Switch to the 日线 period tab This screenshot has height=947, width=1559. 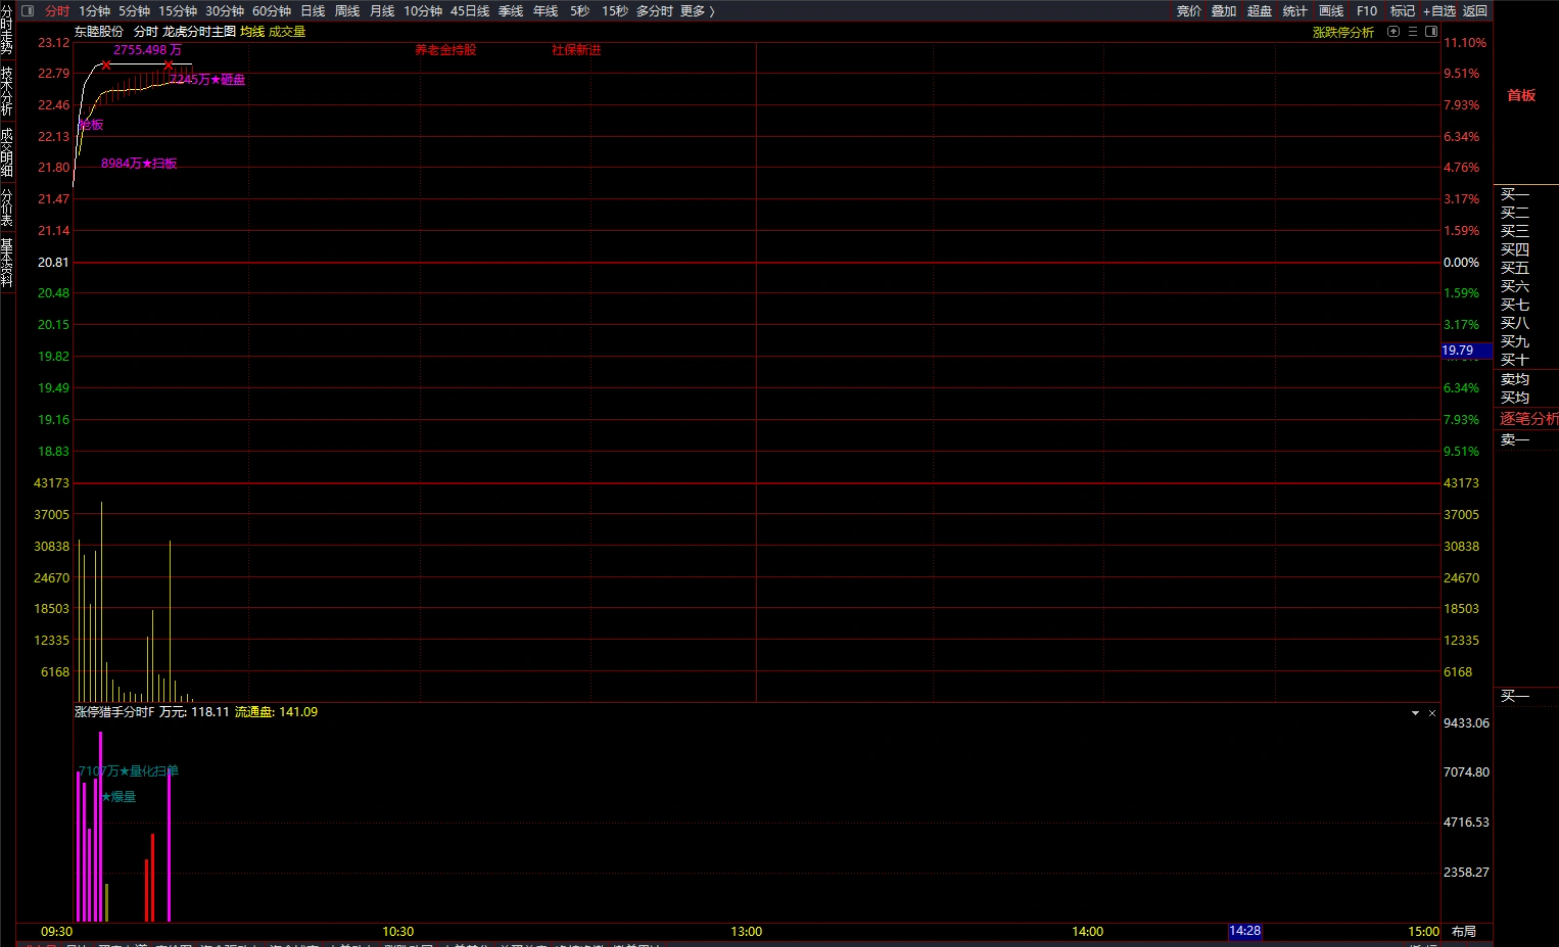(313, 11)
